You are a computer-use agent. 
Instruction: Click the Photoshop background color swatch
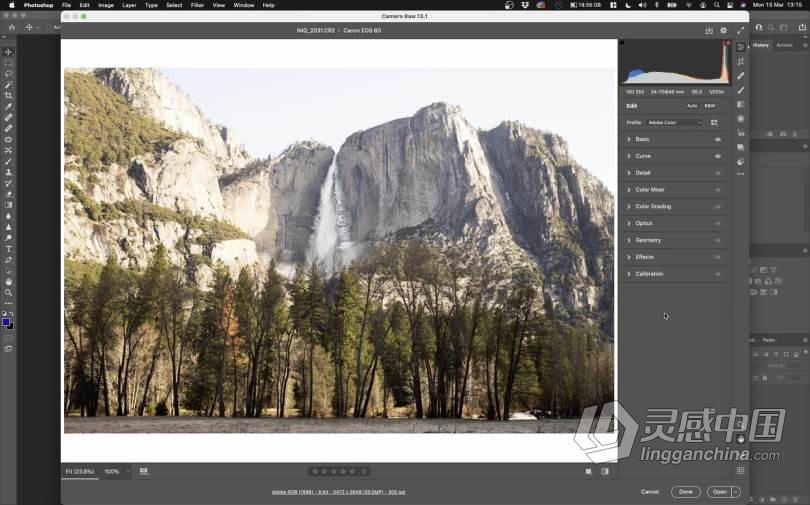(11, 327)
